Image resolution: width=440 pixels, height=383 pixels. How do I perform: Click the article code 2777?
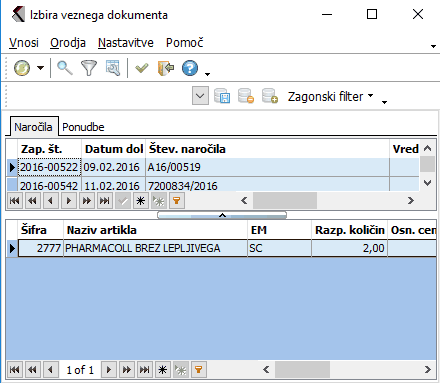[41, 248]
